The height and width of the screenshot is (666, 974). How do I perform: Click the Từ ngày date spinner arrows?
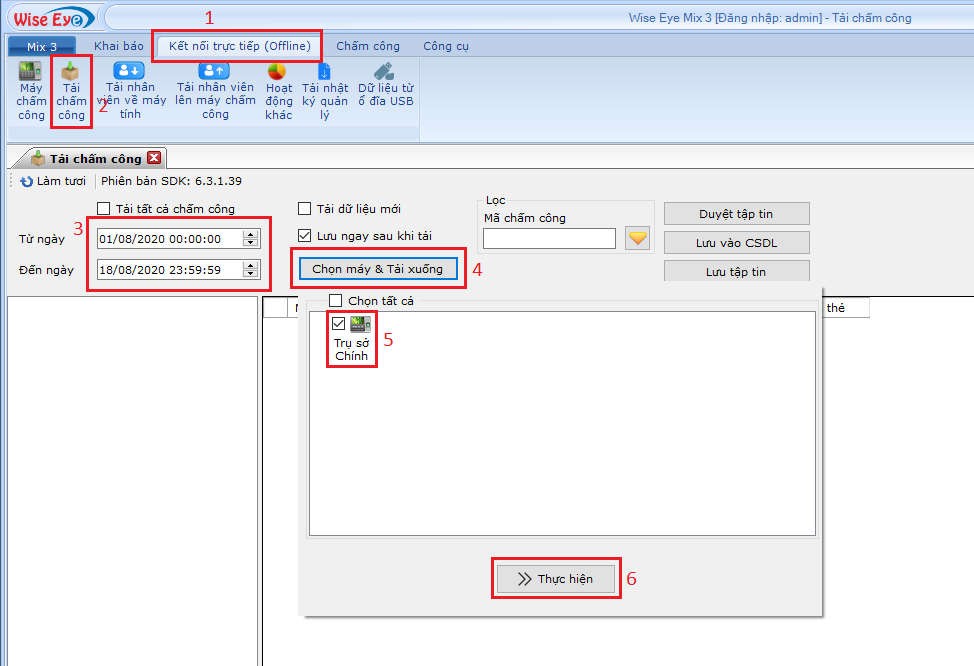[x=251, y=239]
